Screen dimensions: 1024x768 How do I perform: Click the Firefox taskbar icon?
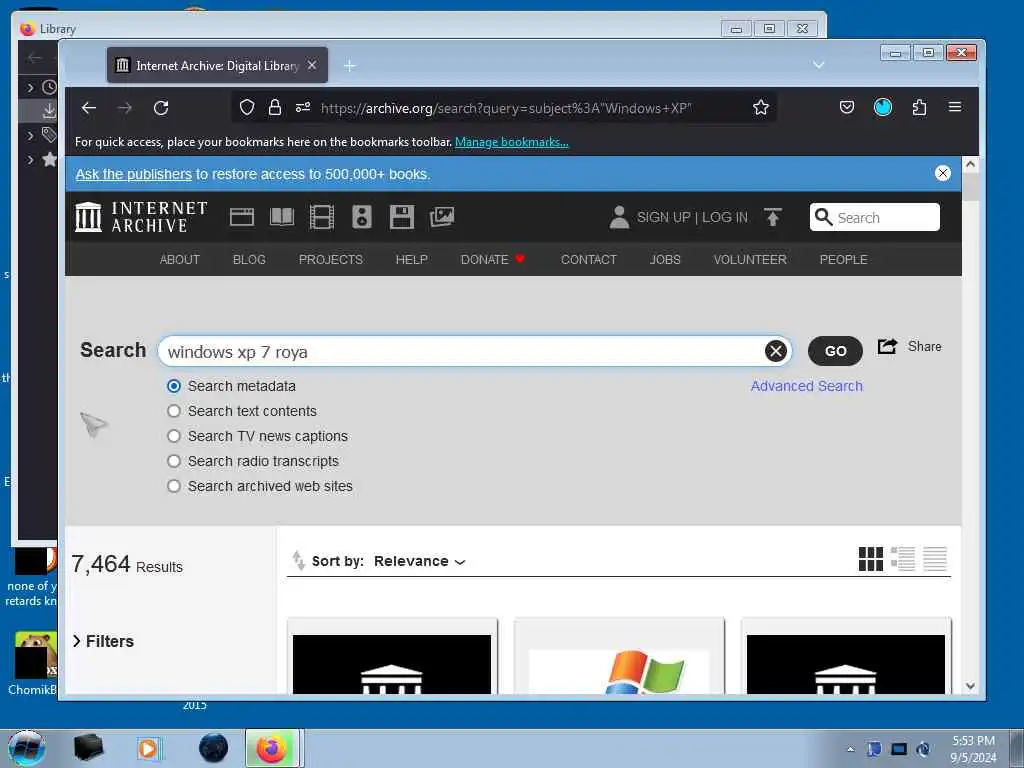(x=272, y=748)
